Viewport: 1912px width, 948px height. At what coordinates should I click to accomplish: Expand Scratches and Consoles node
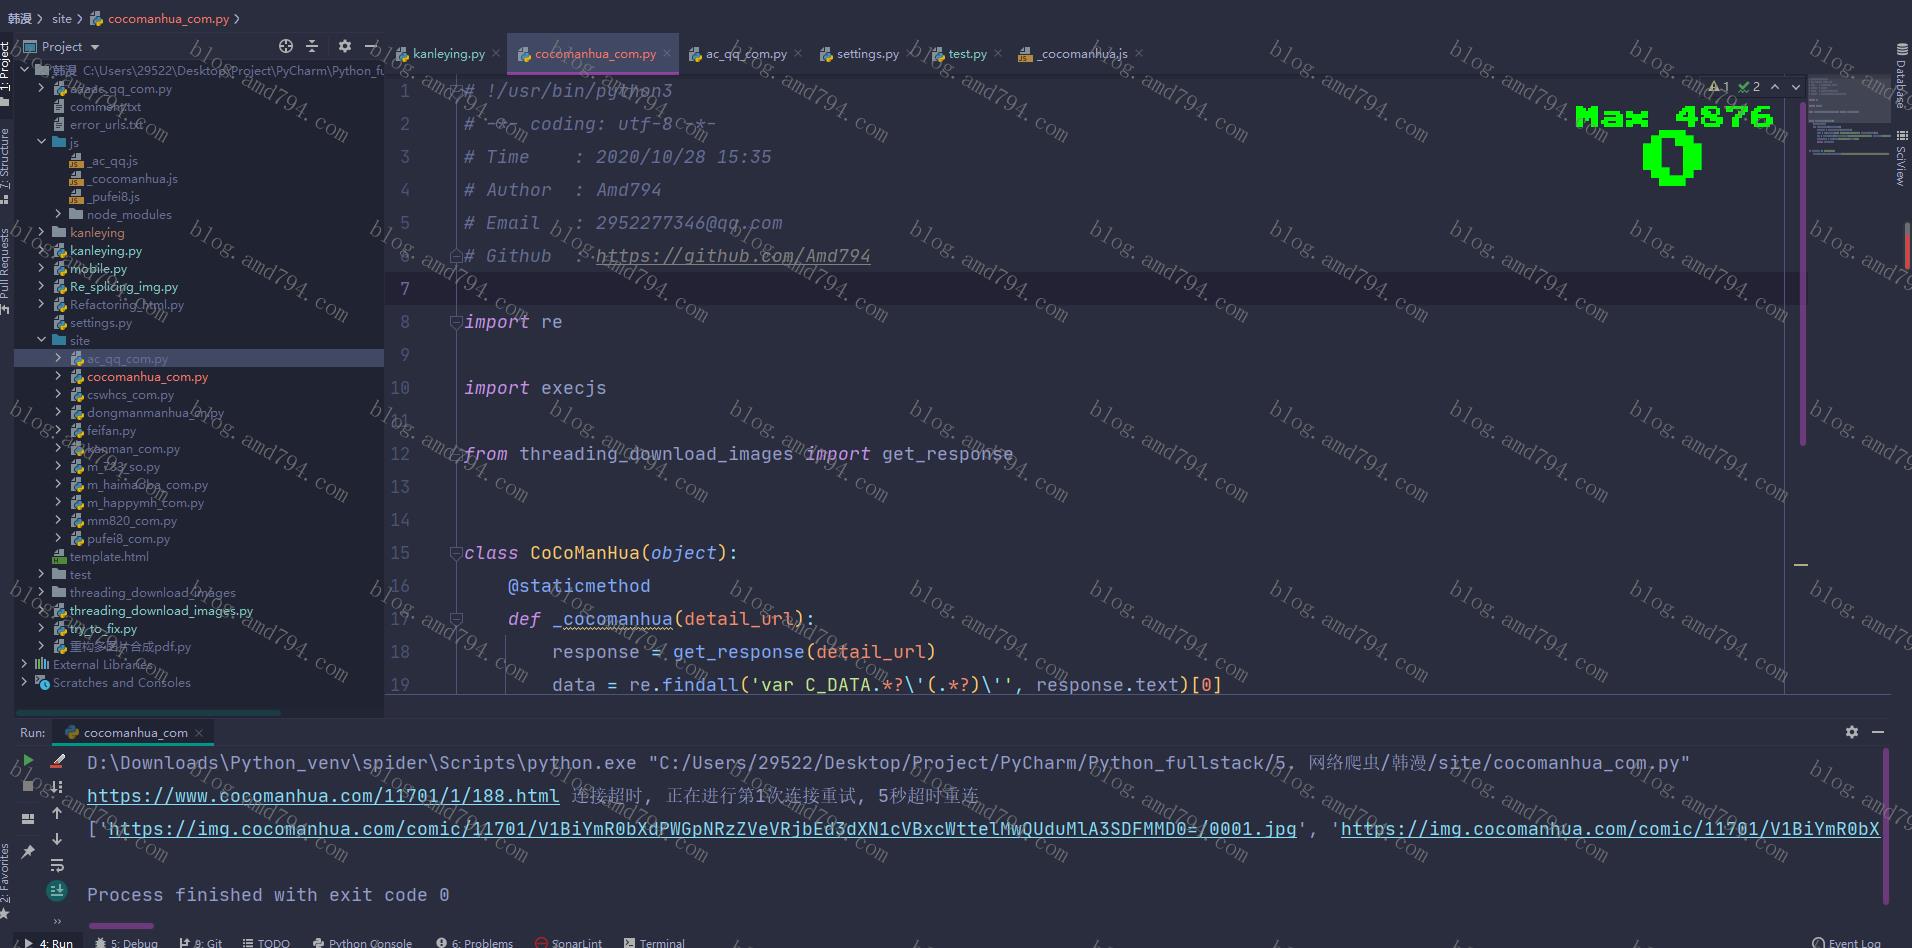(24, 682)
